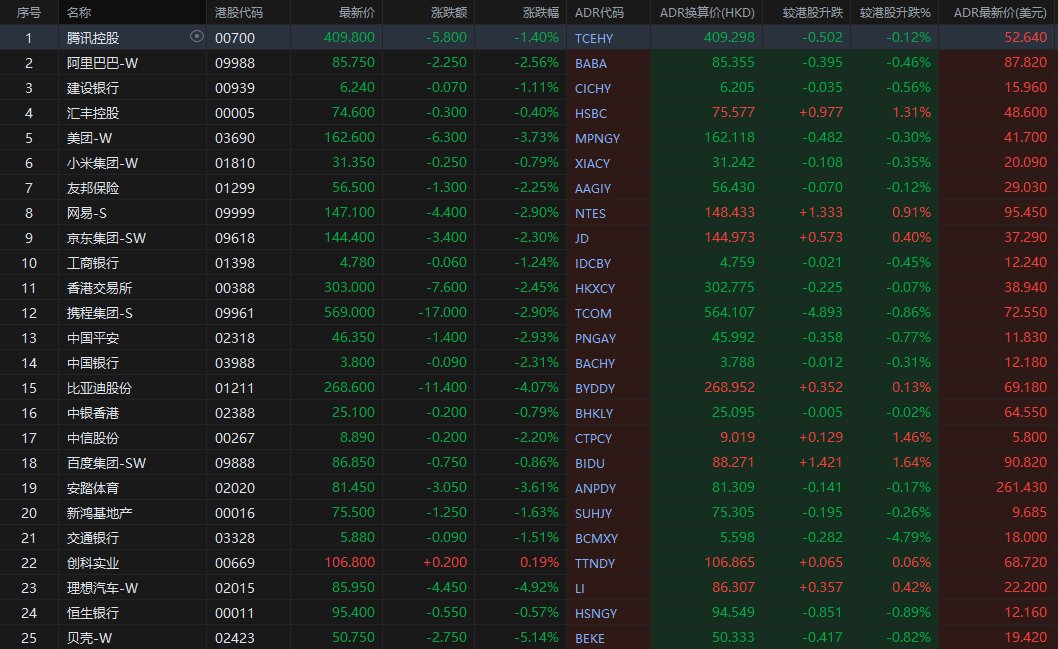Click Hong Kong stock code 00700

[x=235, y=38]
